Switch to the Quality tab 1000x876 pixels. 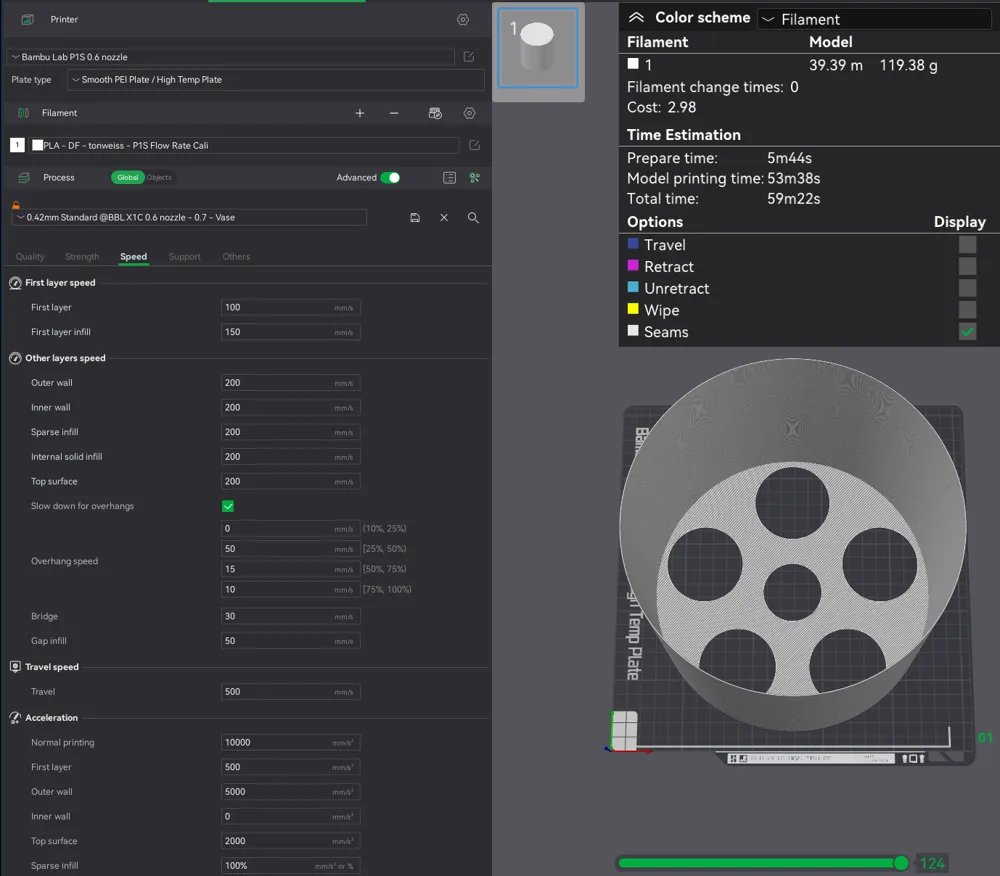coord(30,257)
